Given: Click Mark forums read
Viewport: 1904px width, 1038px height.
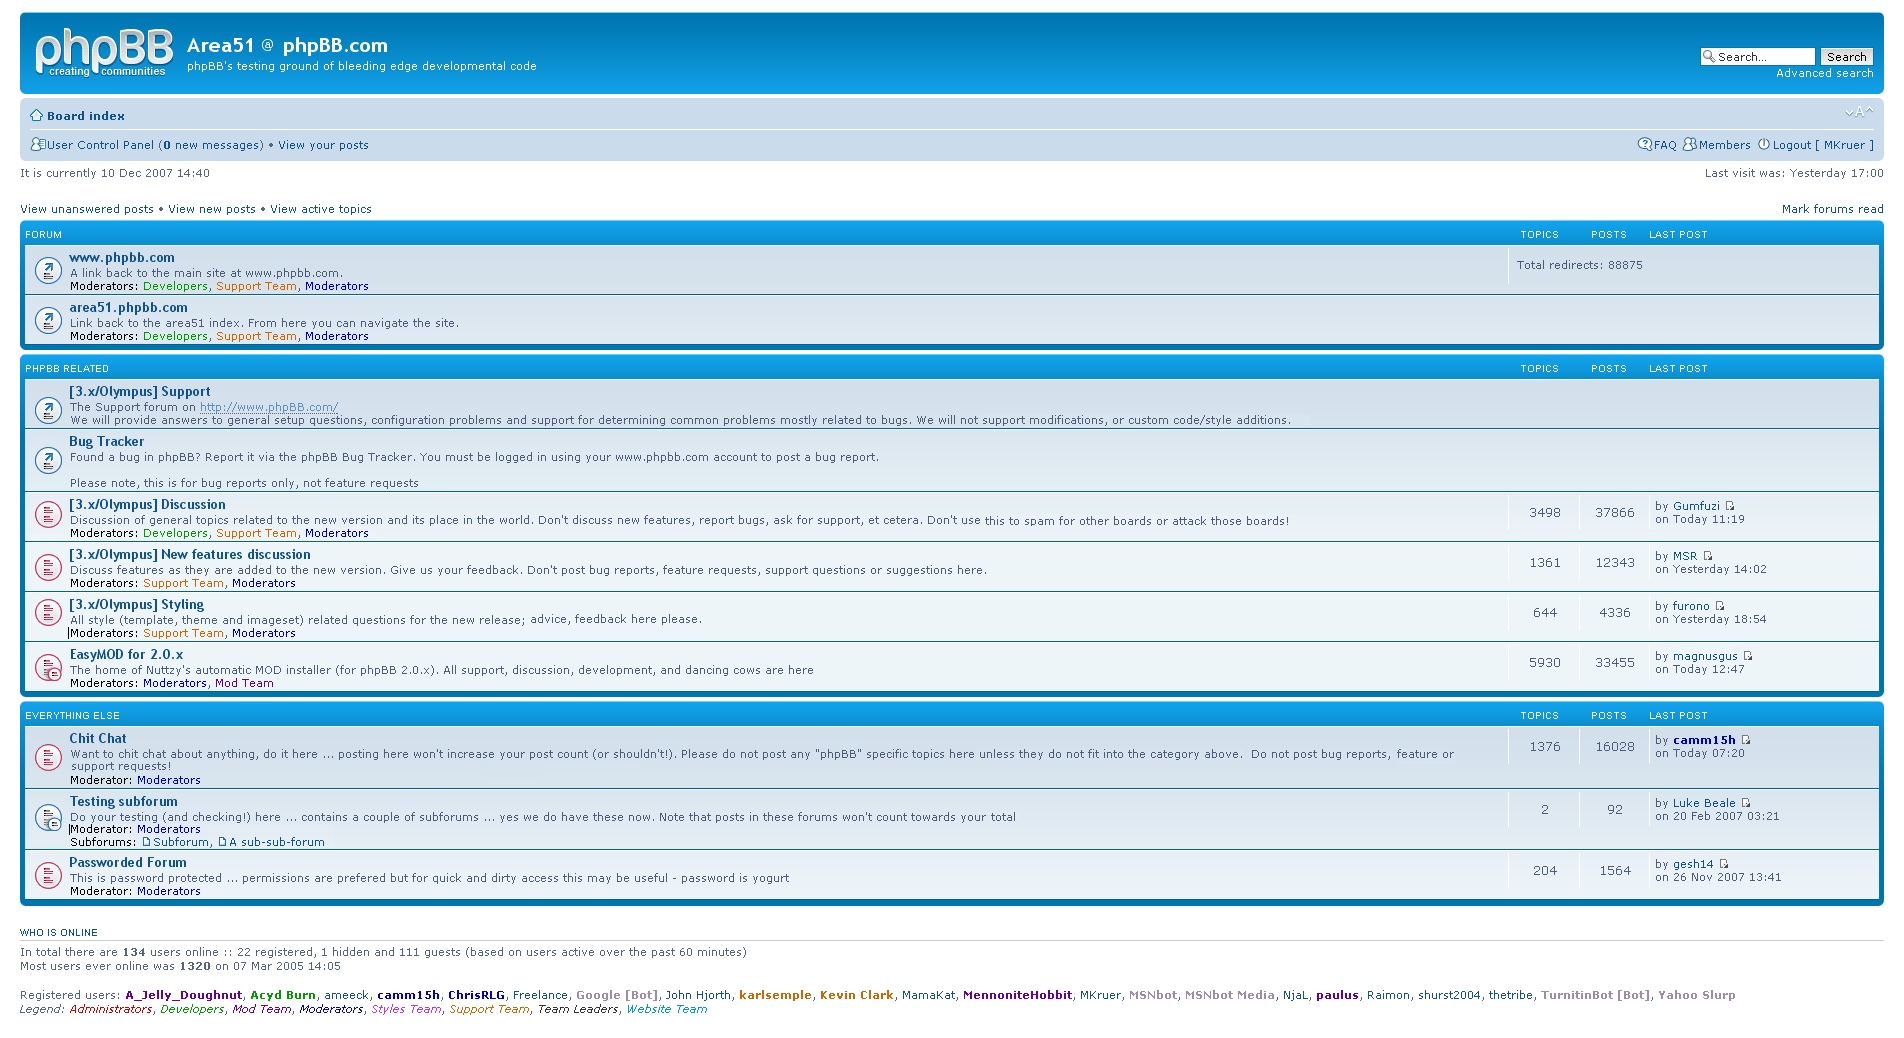Looking at the screenshot, I should (x=1832, y=209).
